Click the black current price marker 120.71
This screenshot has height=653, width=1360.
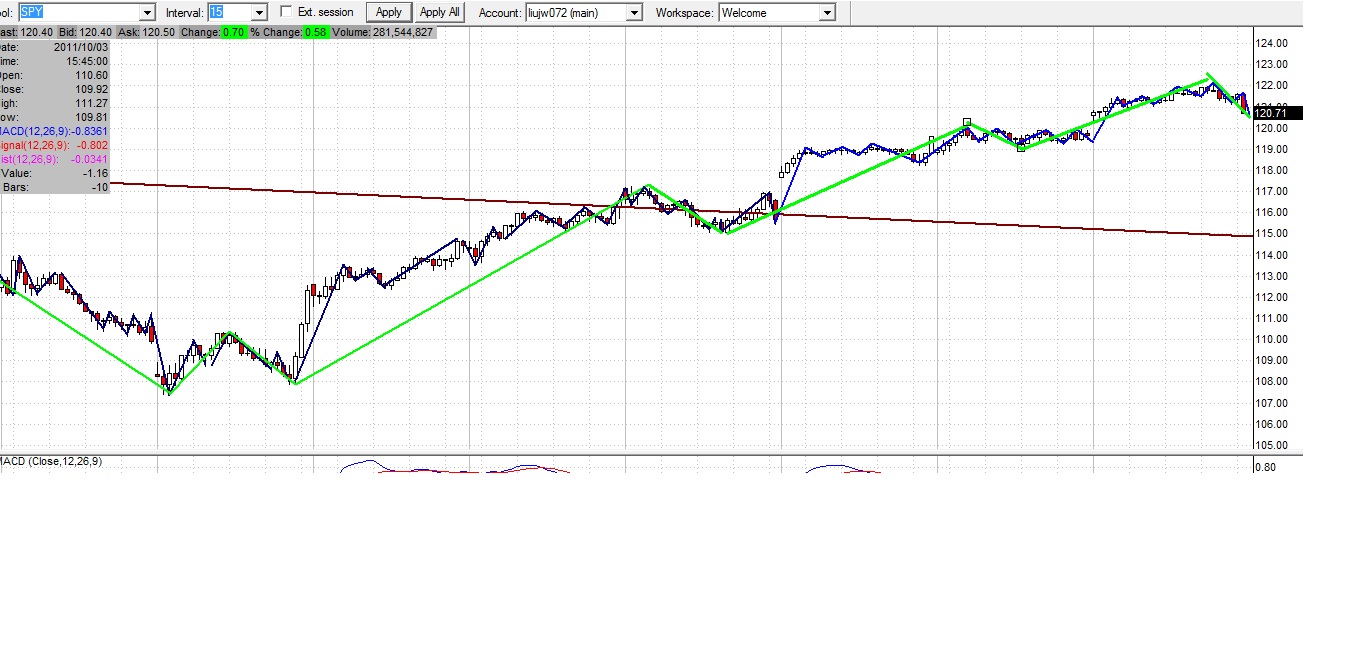pos(1276,113)
